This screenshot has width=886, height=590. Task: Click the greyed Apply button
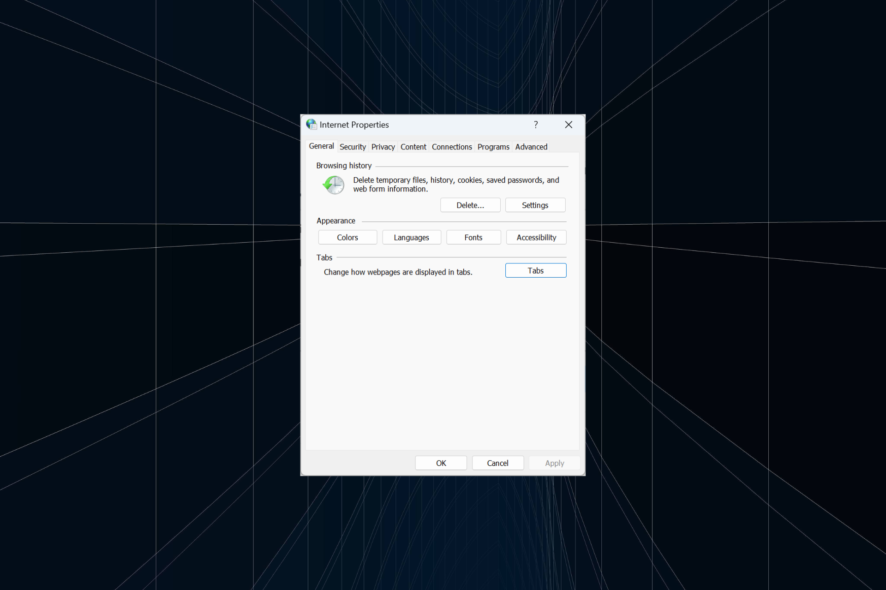pos(554,463)
